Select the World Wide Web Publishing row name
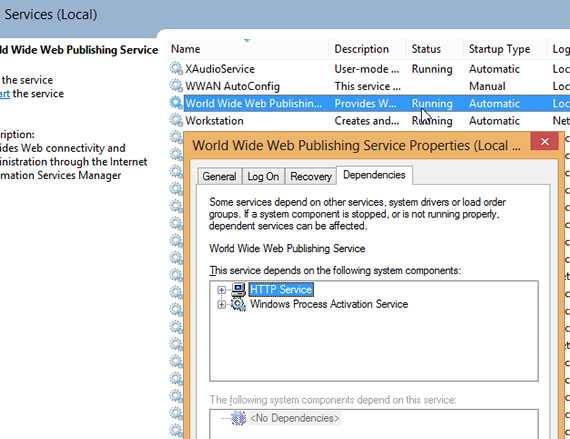 click(253, 104)
